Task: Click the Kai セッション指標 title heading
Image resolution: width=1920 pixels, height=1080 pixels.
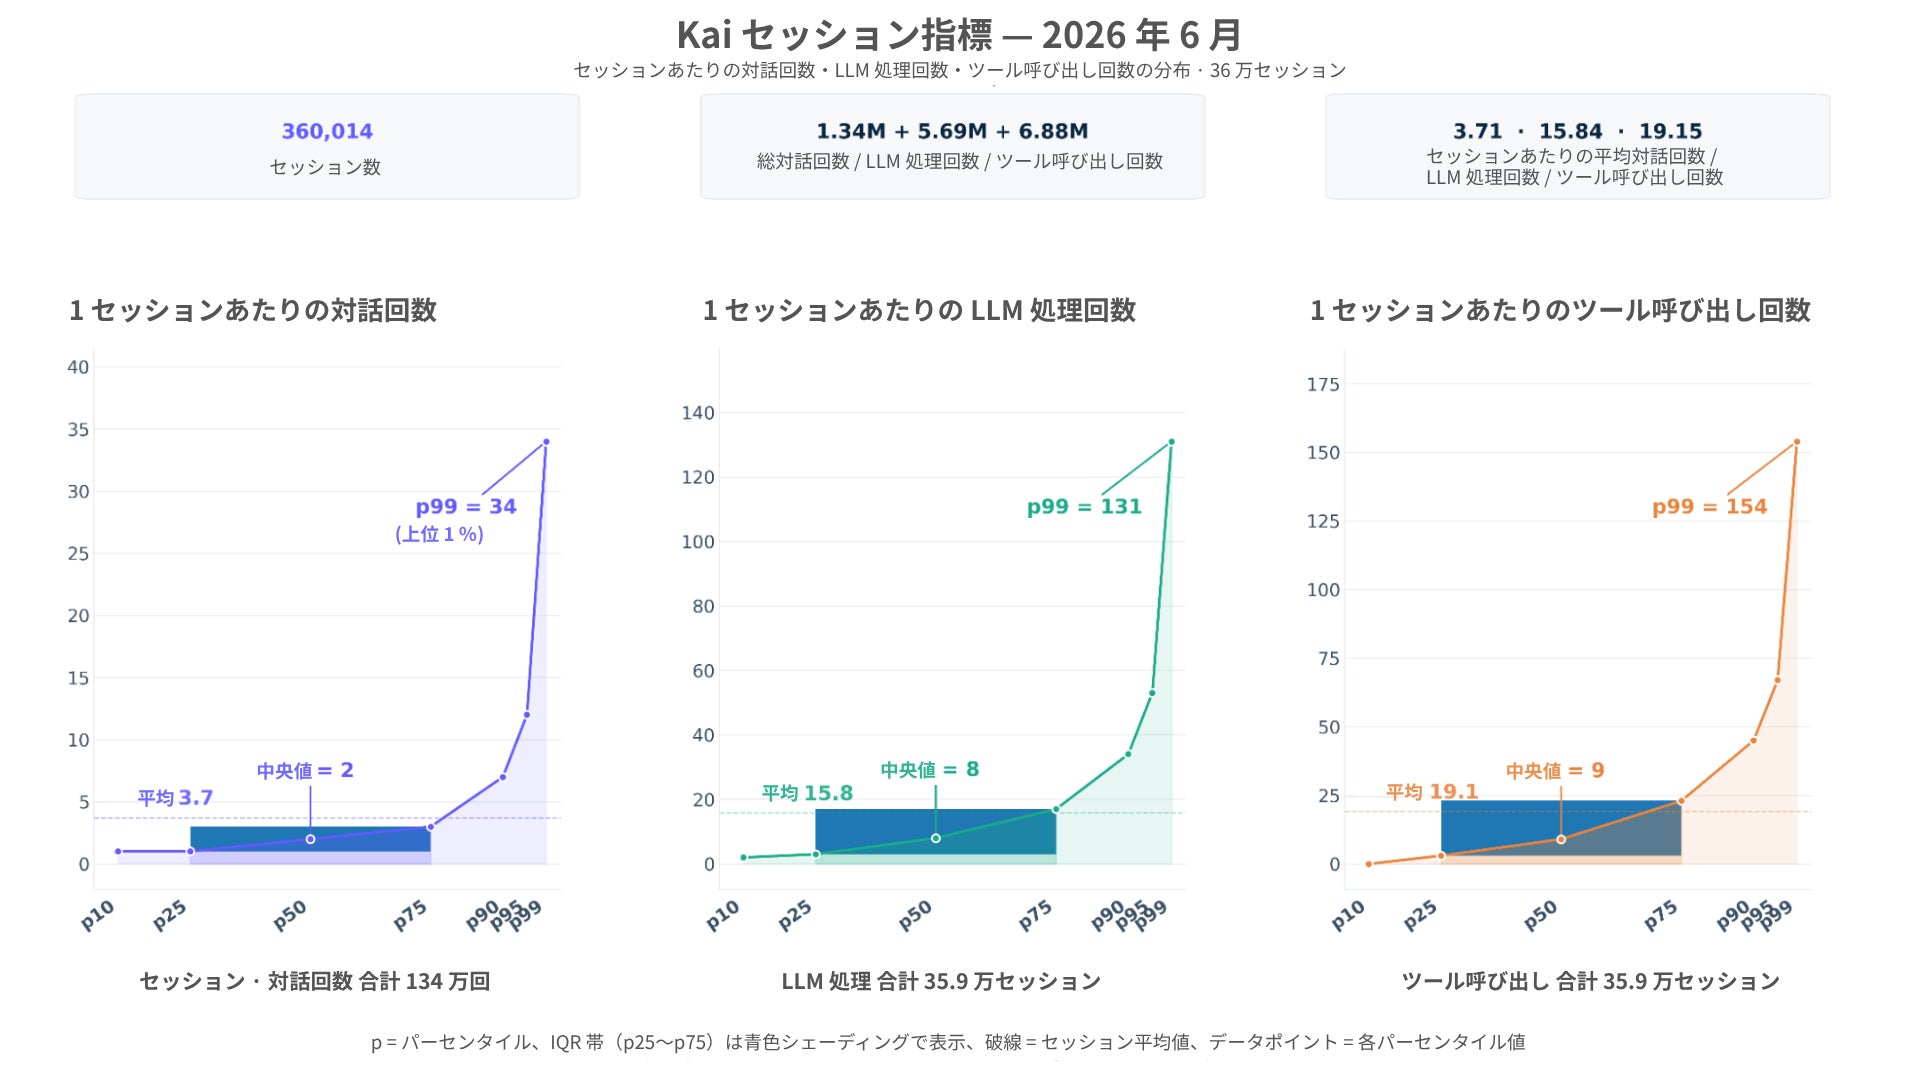Action: point(960,35)
